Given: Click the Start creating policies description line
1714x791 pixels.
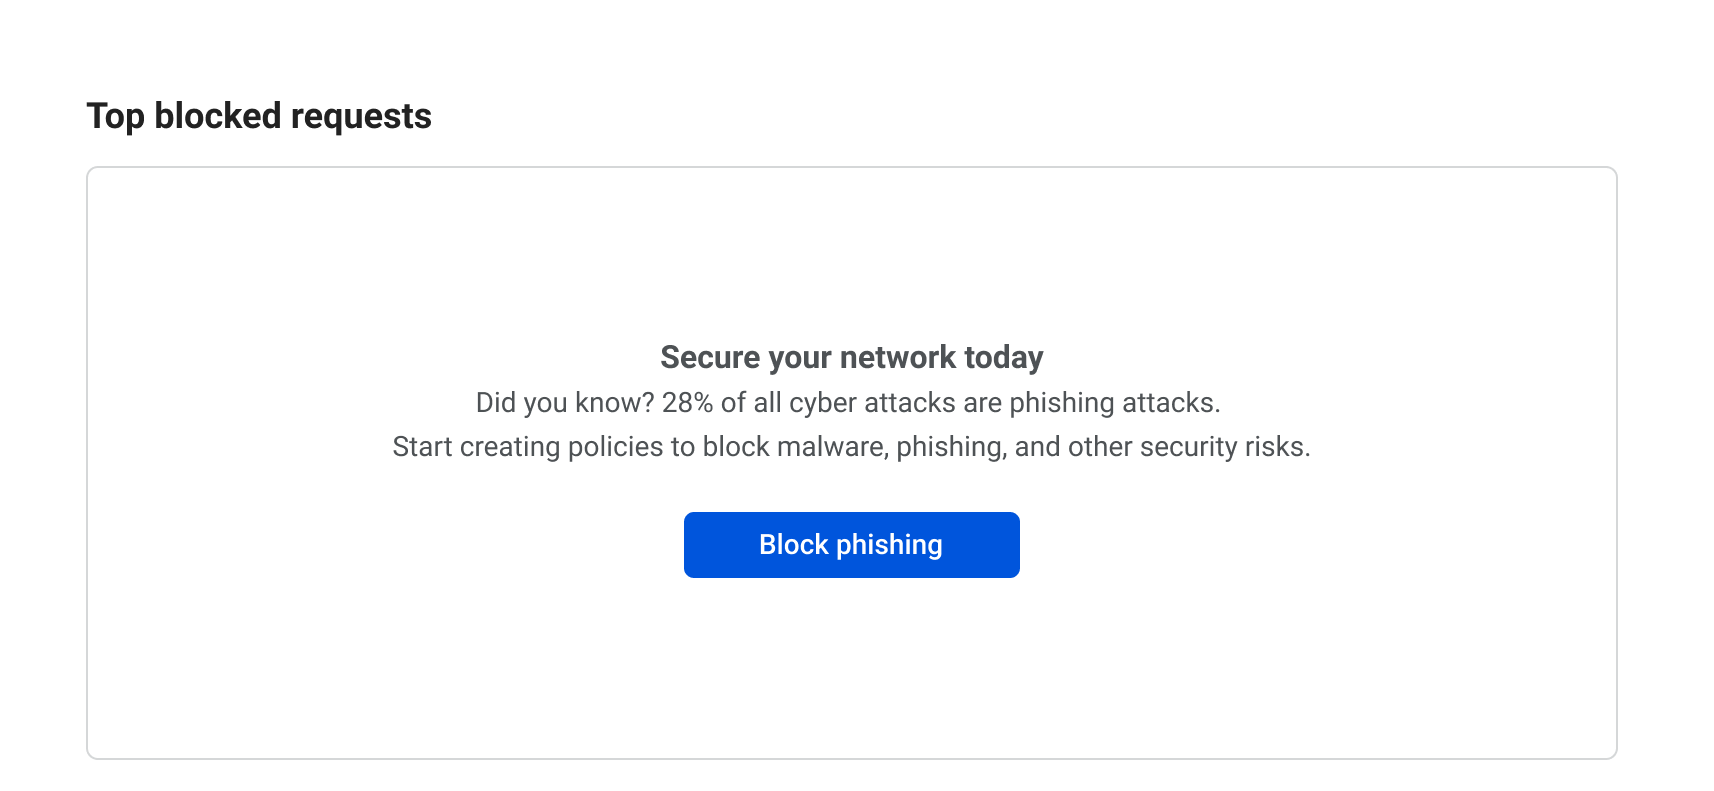Looking at the screenshot, I should (851, 446).
